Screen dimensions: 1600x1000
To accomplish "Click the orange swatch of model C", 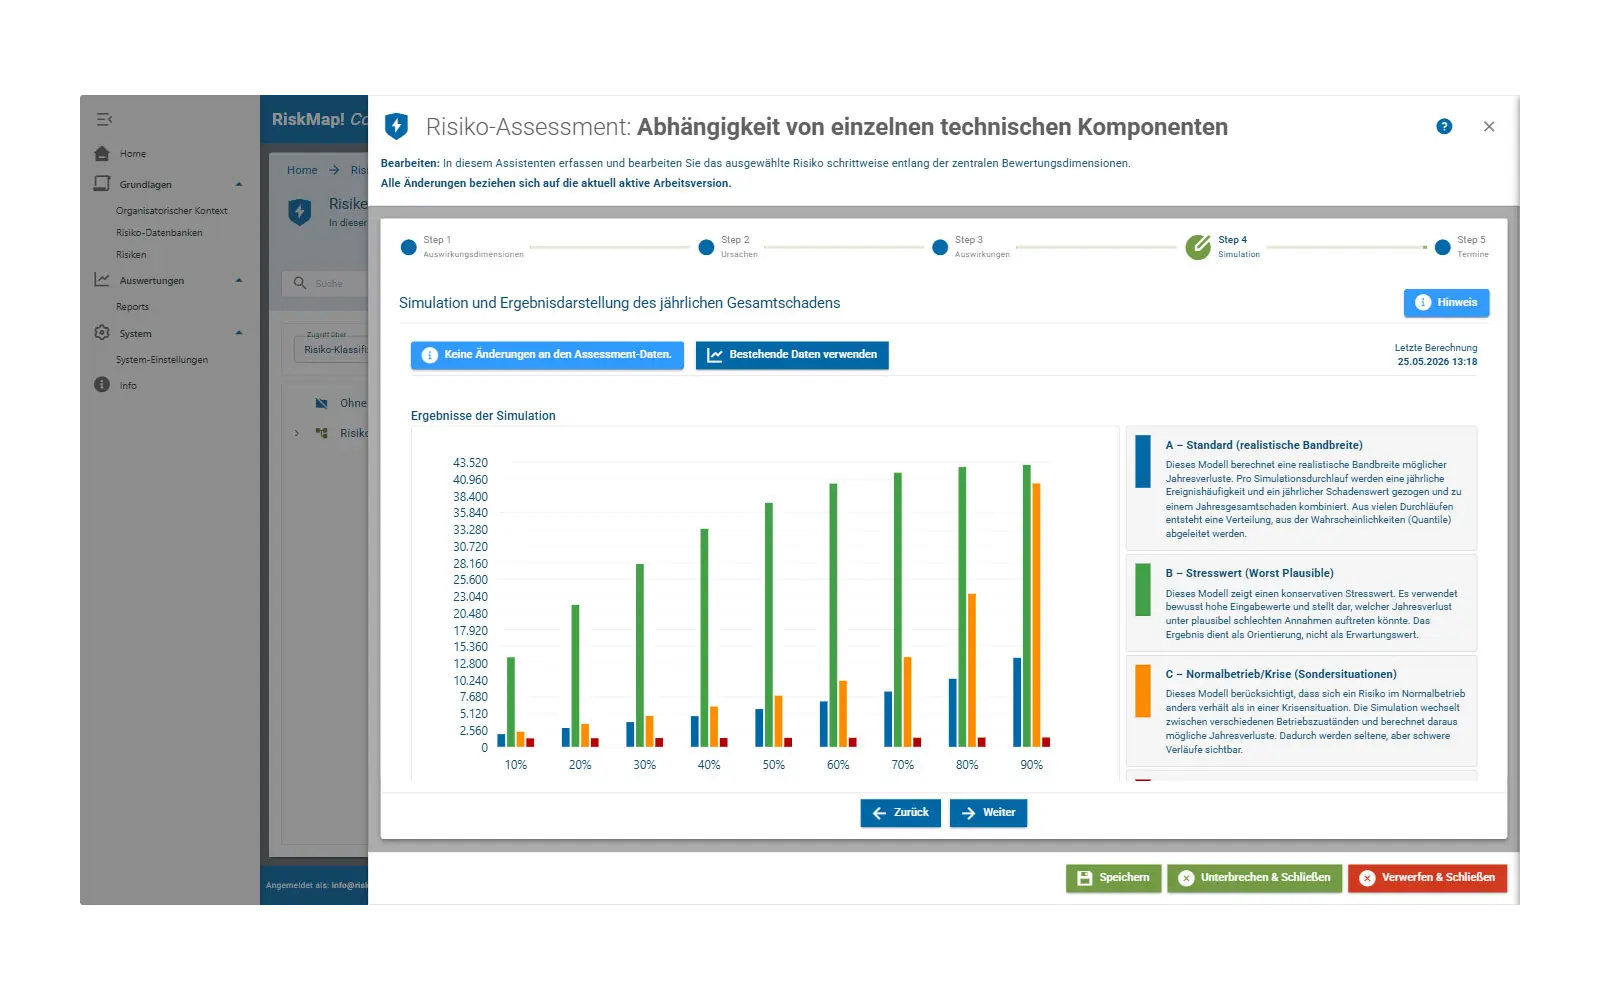I will point(1143,691).
